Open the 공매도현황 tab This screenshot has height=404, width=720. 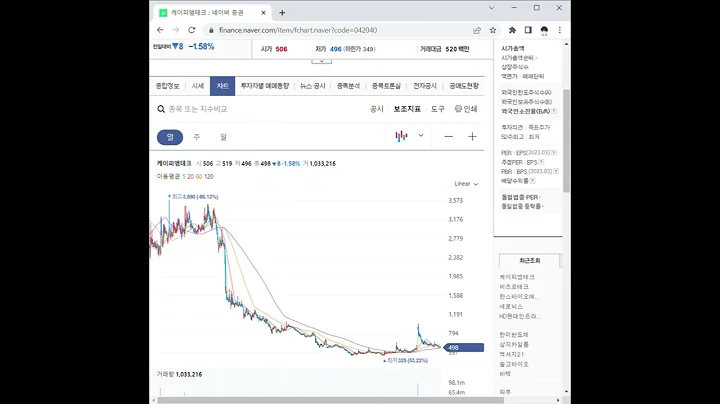click(464, 86)
